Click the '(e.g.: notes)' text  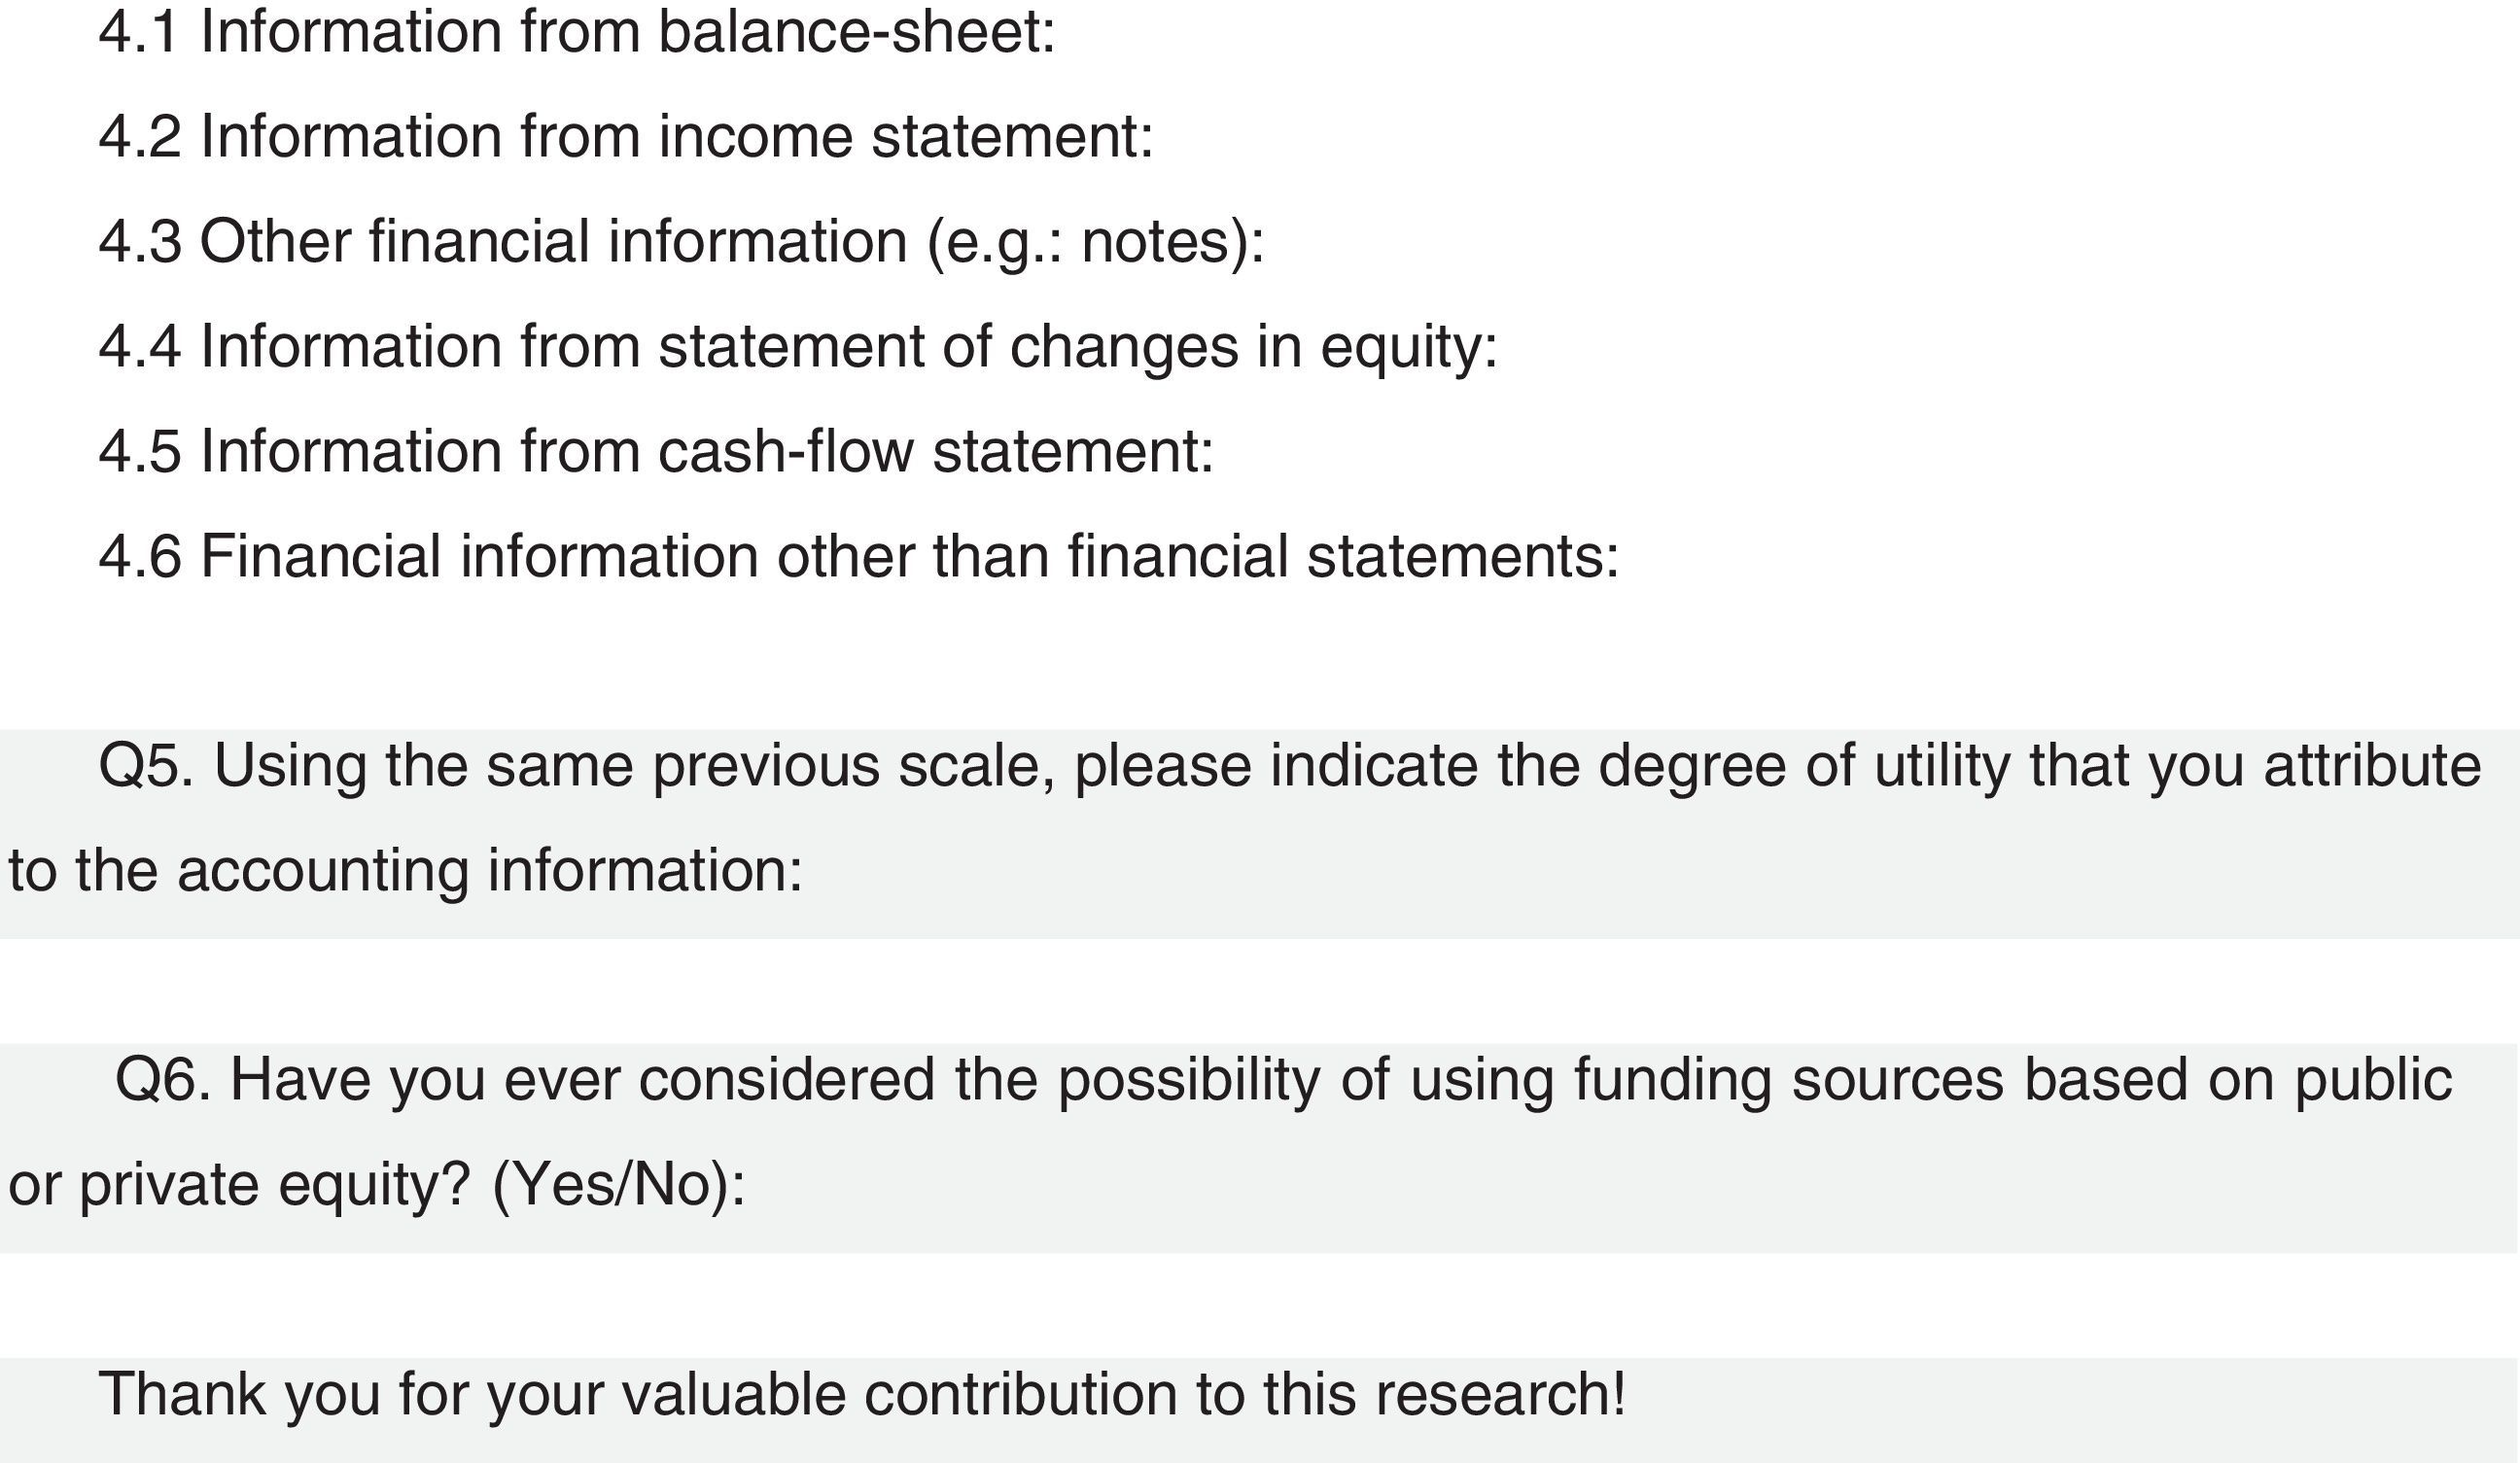click(1096, 242)
